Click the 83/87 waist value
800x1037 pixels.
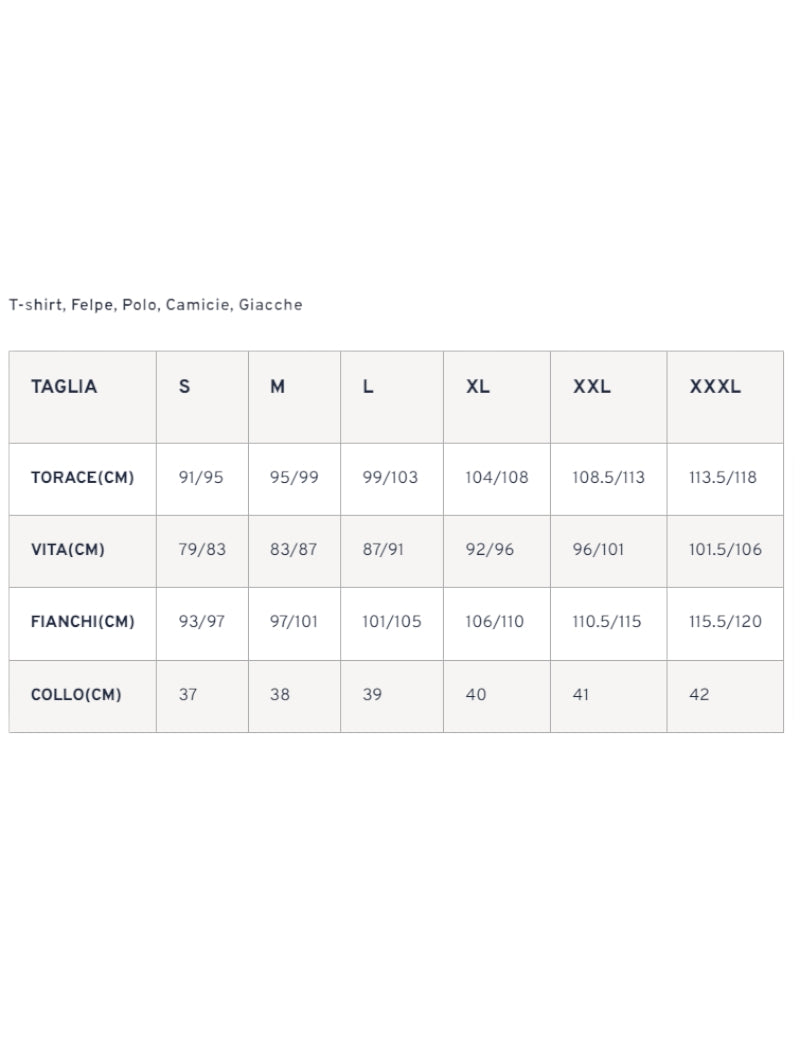(294, 550)
